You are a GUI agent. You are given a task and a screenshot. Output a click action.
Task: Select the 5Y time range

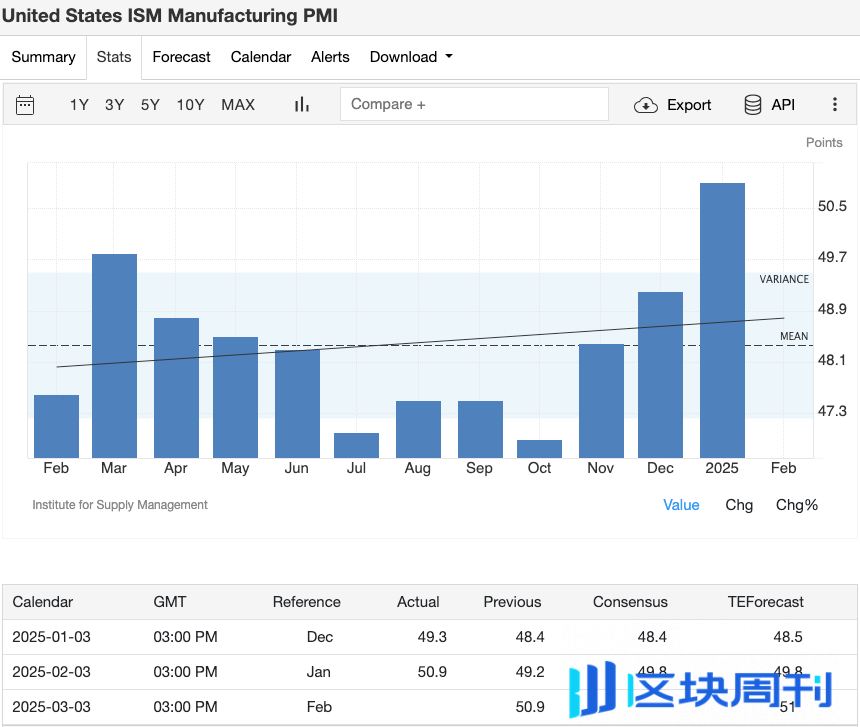click(150, 105)
